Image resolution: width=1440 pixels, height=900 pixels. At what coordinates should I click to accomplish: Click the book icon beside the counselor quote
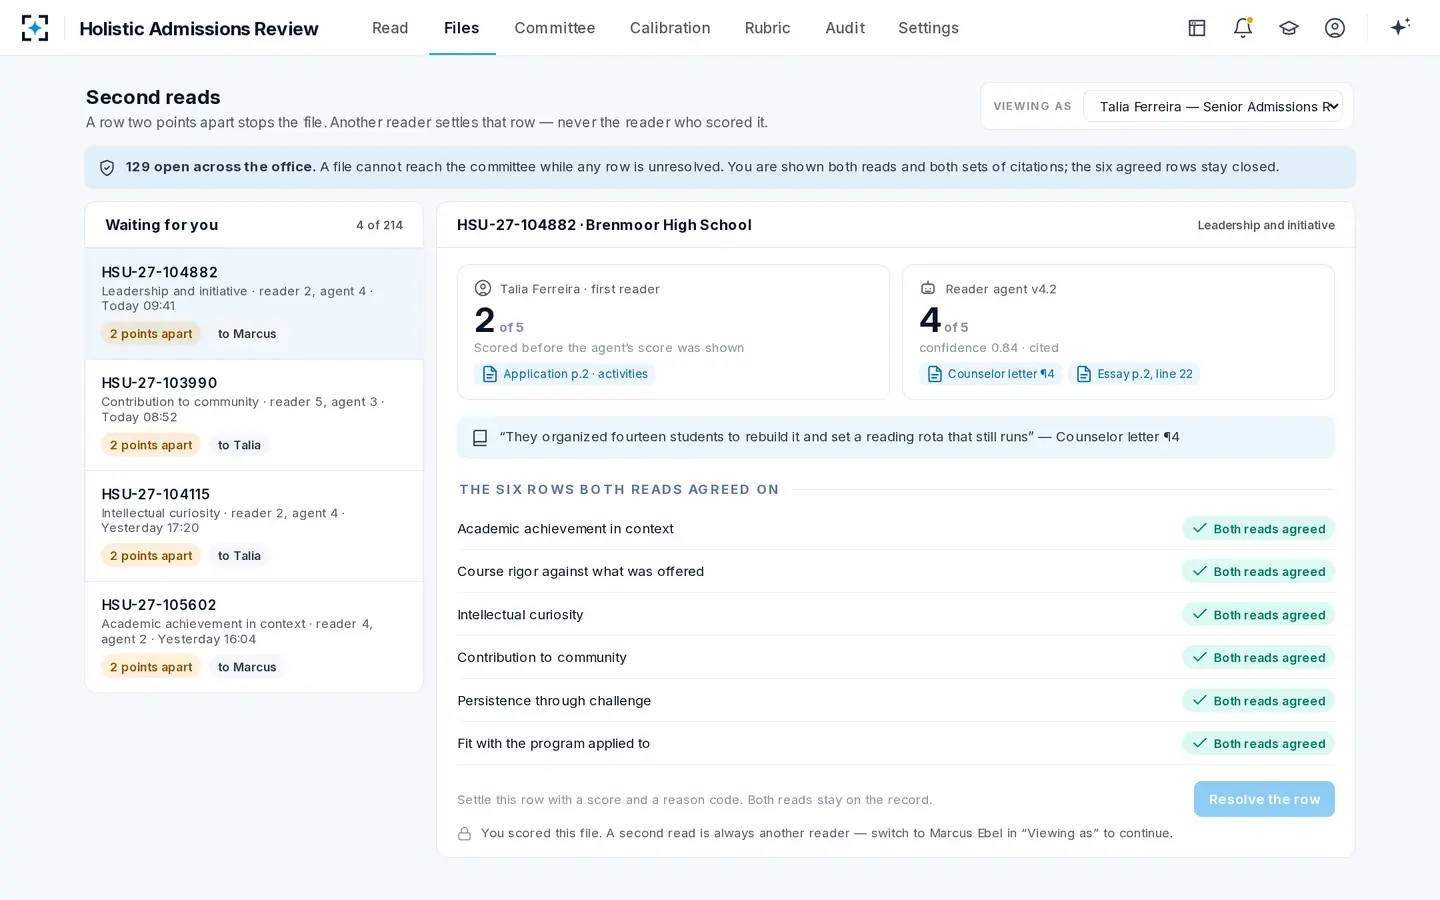480,438
